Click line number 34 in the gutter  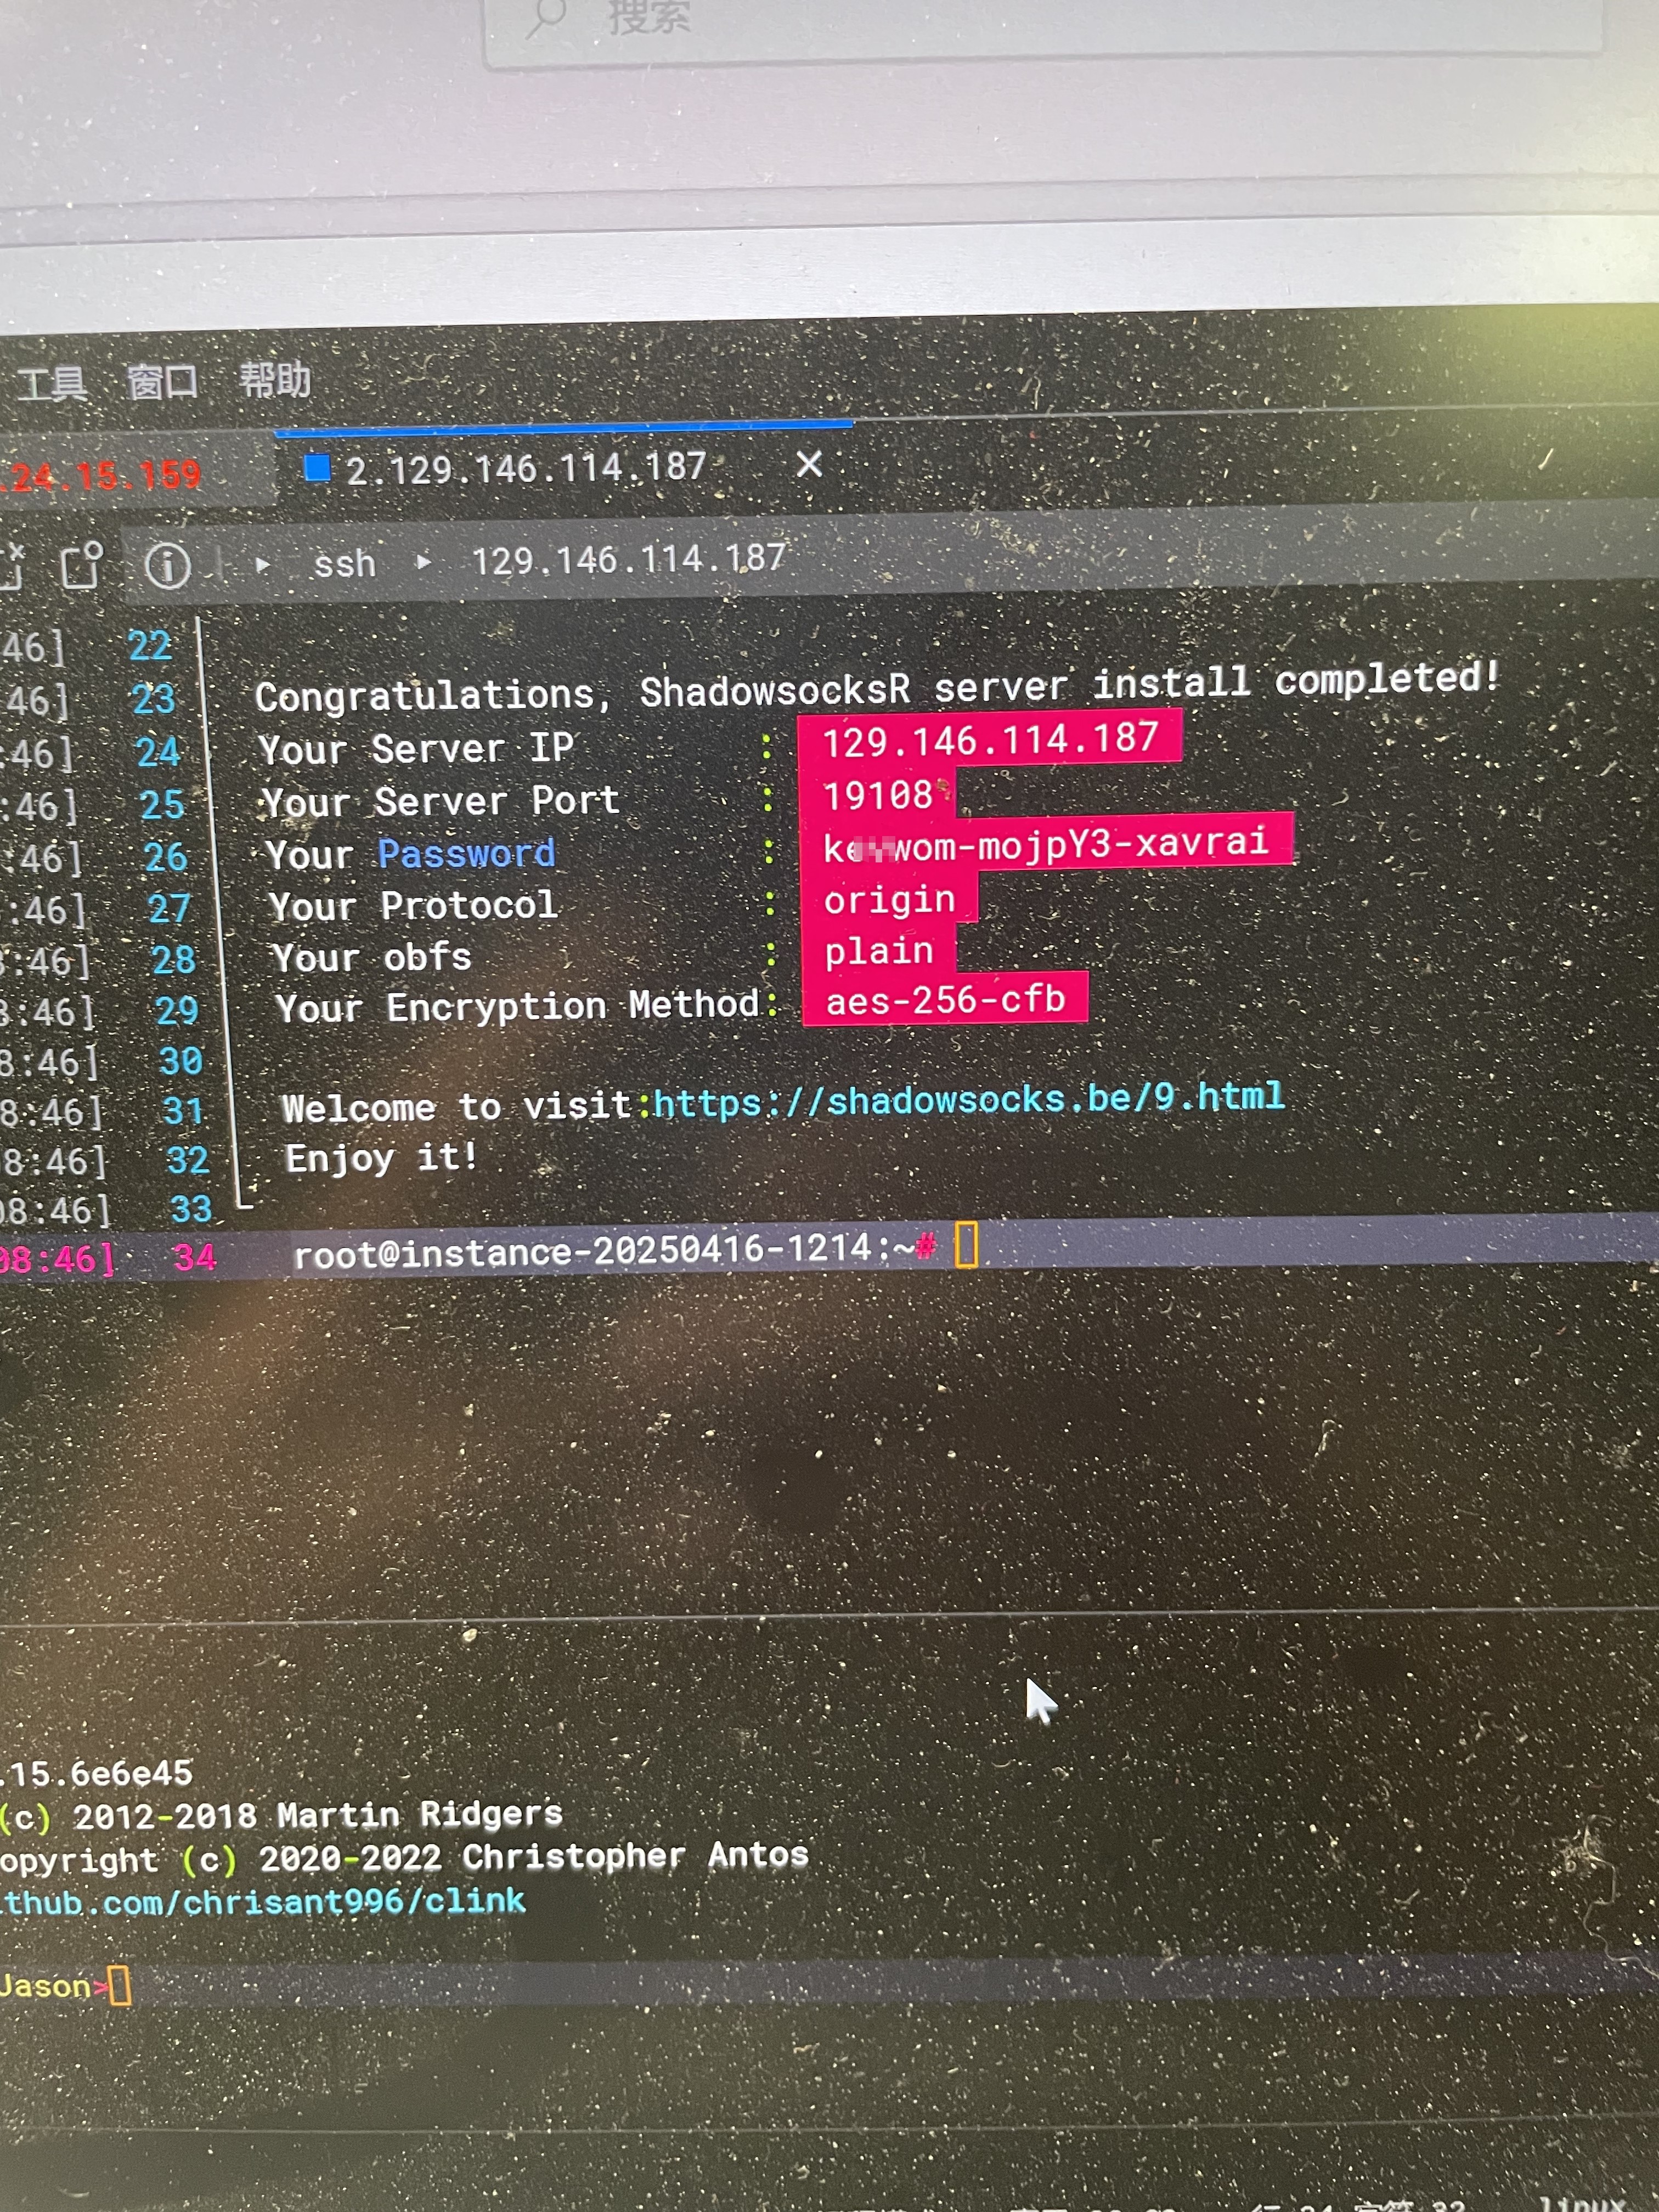coord(194,1257)
